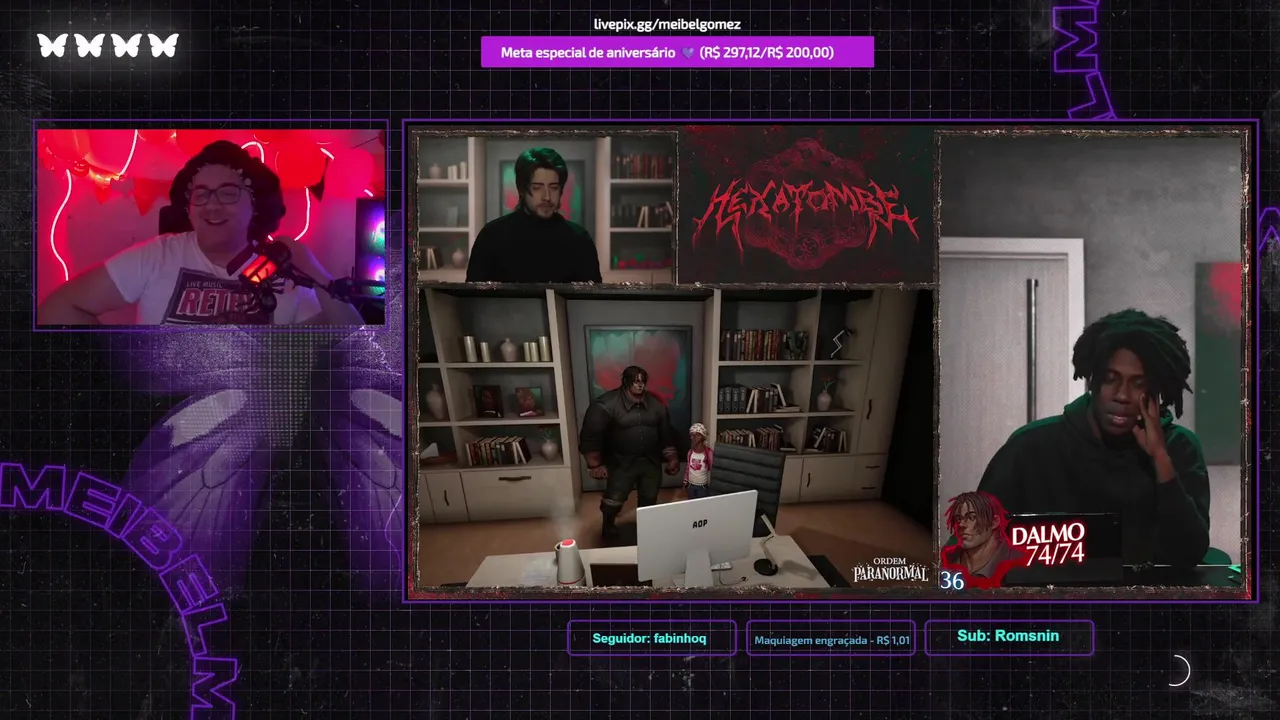This screenshot has height=720, width=1280.
Task: Click the loading spinner icon
Action: [1178, 671]
